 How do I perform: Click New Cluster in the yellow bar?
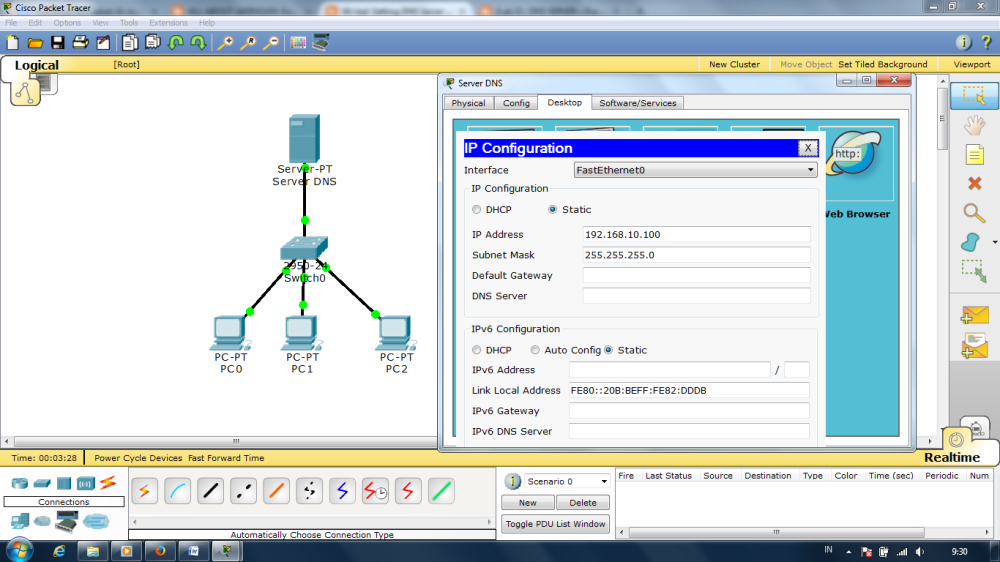point(734,64)
